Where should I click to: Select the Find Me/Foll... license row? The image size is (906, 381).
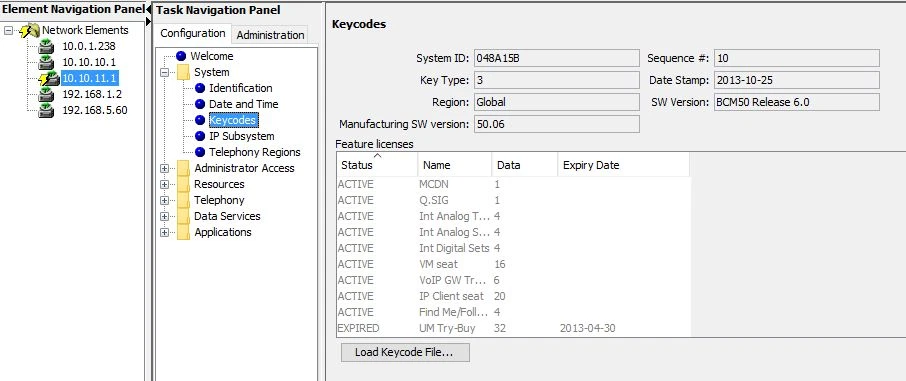(513, 312)
